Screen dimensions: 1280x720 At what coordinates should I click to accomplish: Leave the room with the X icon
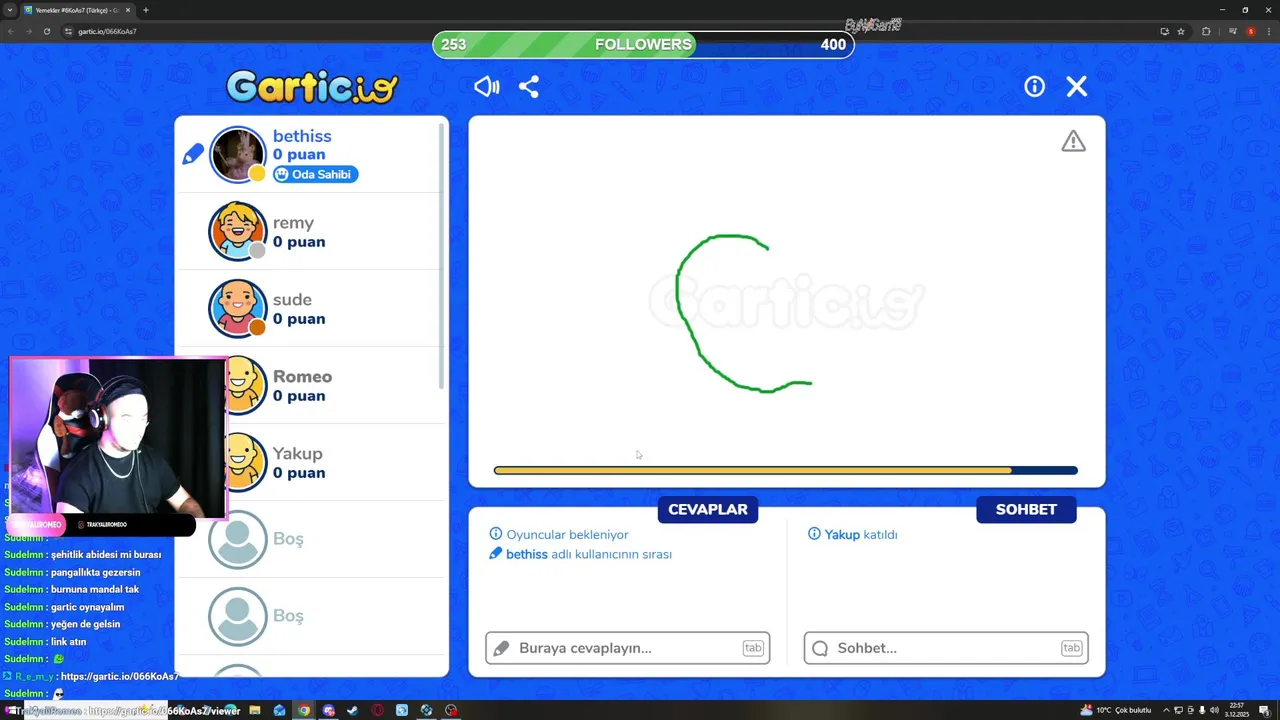point(1077,87)
